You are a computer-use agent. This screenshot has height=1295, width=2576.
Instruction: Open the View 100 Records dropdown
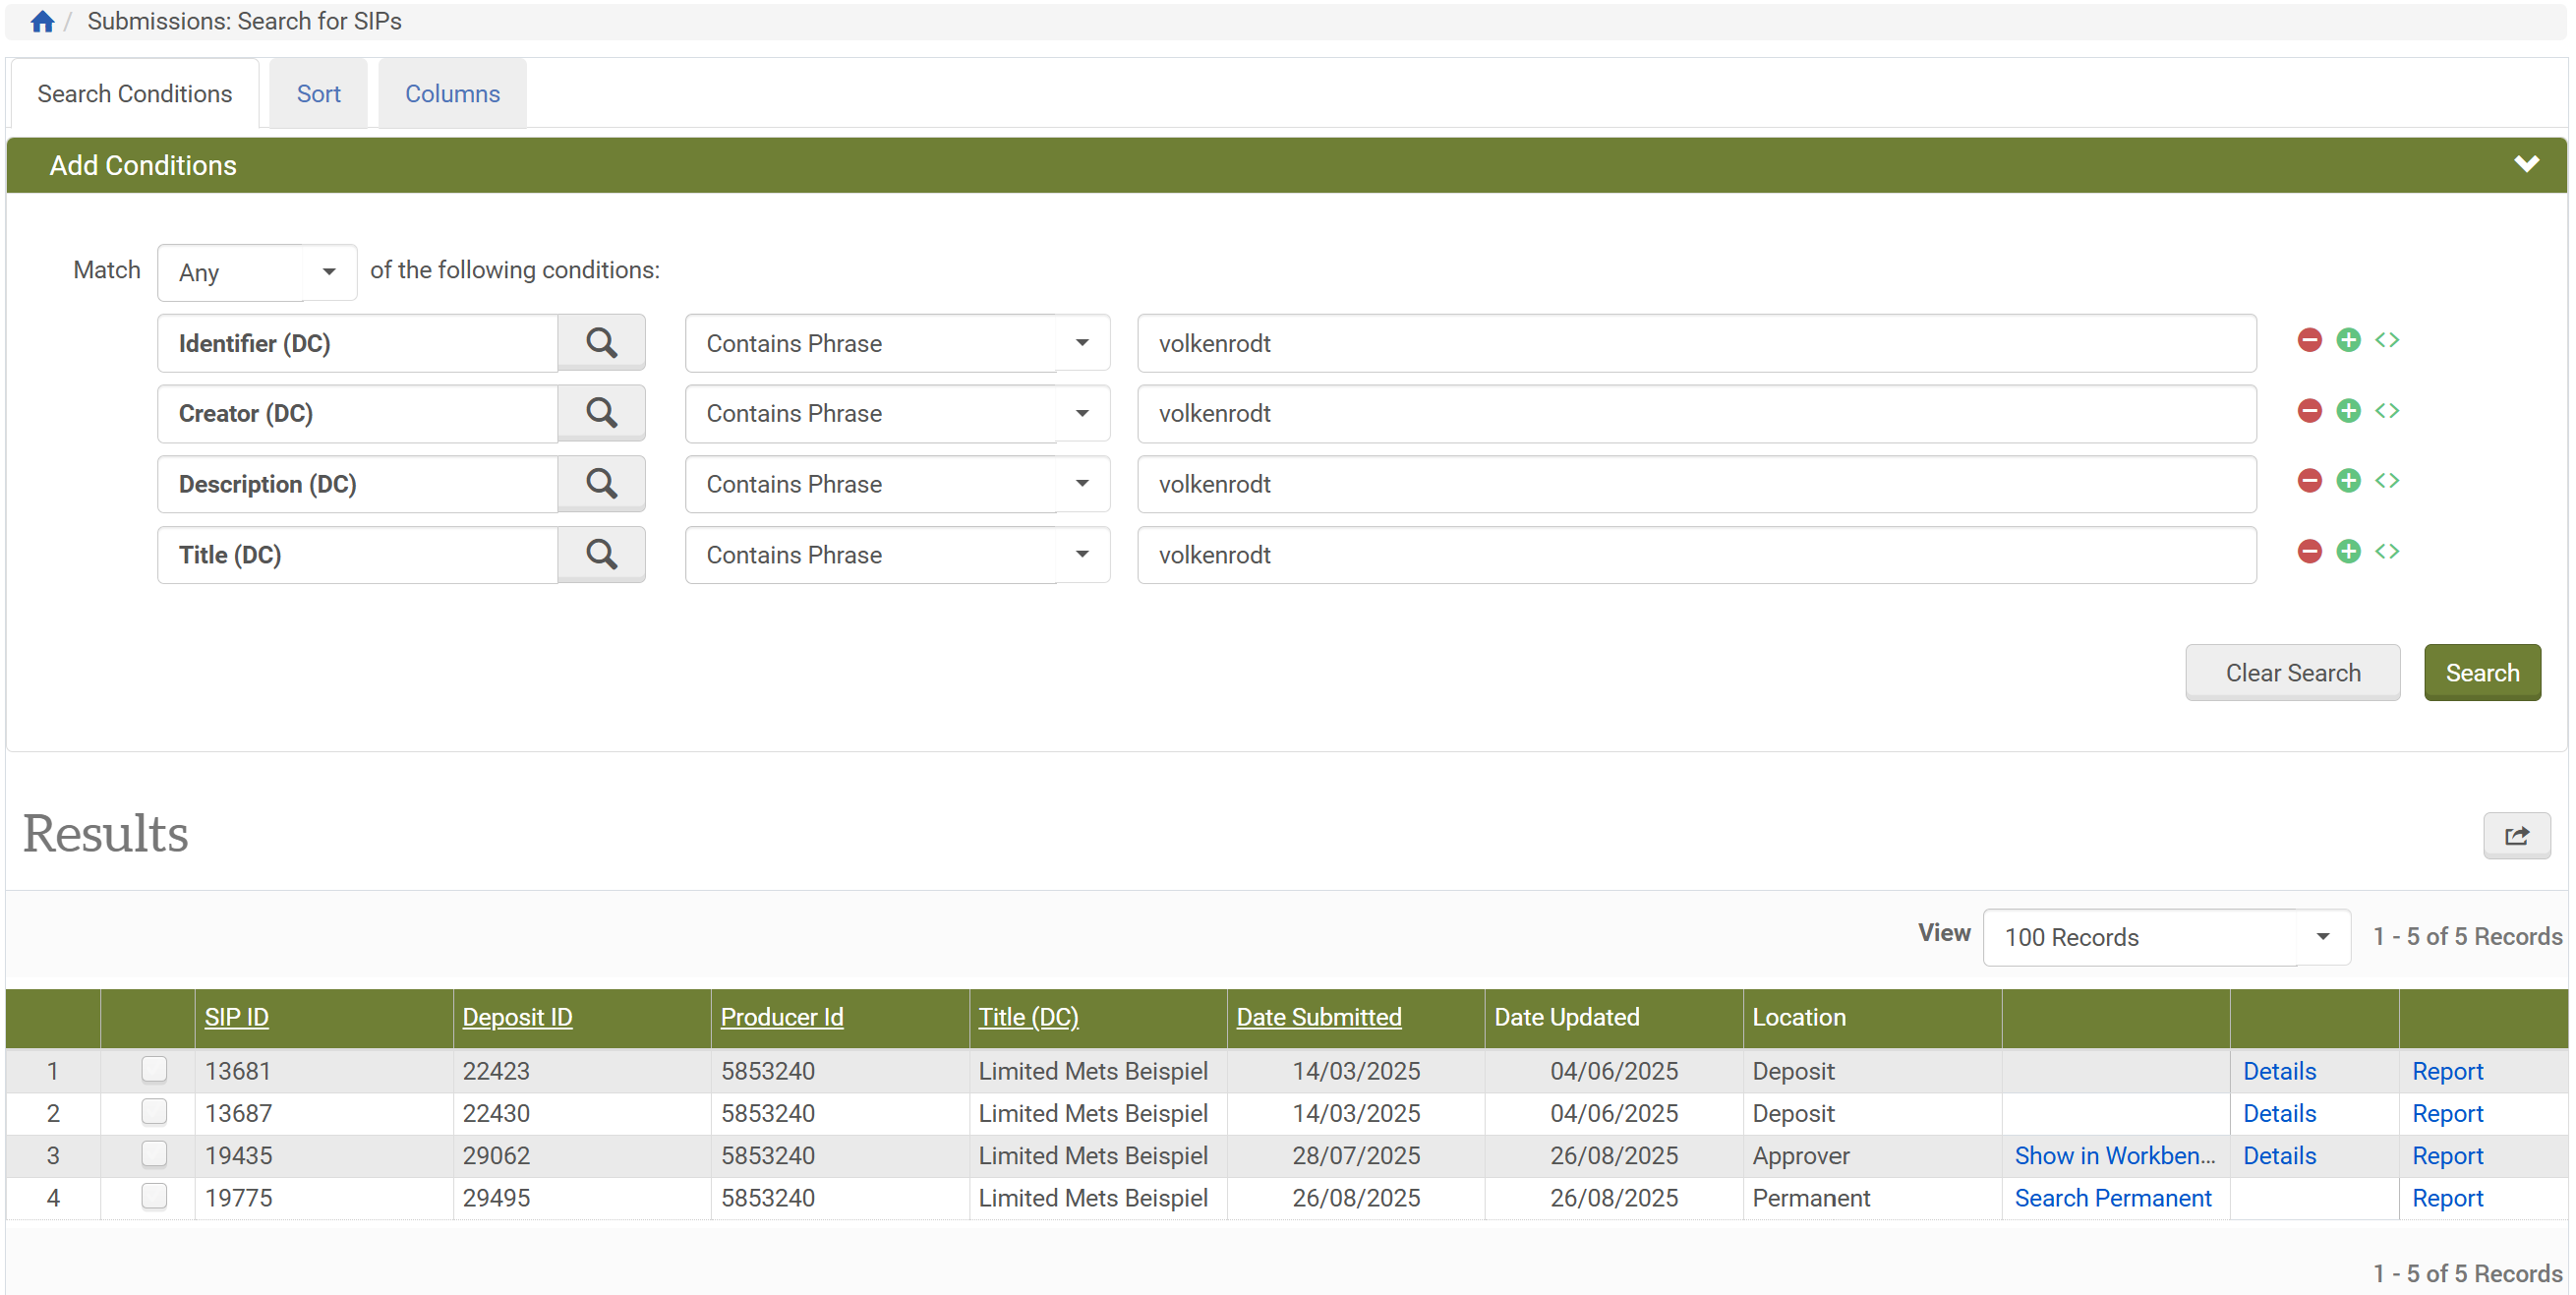point(2165,937)
